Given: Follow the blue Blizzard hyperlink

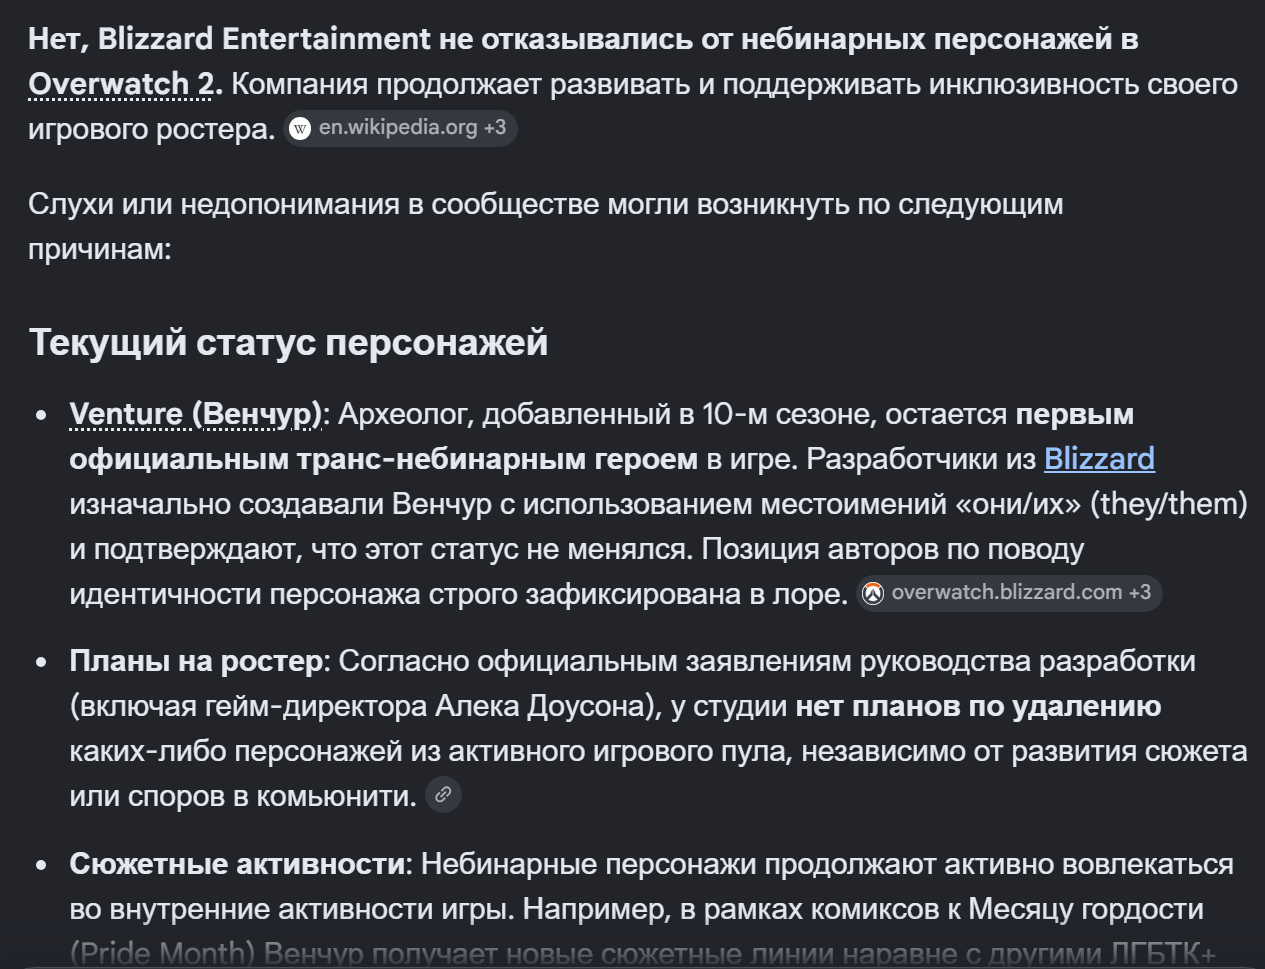Looking at the screenshot, I should [x=1099, y=458].
